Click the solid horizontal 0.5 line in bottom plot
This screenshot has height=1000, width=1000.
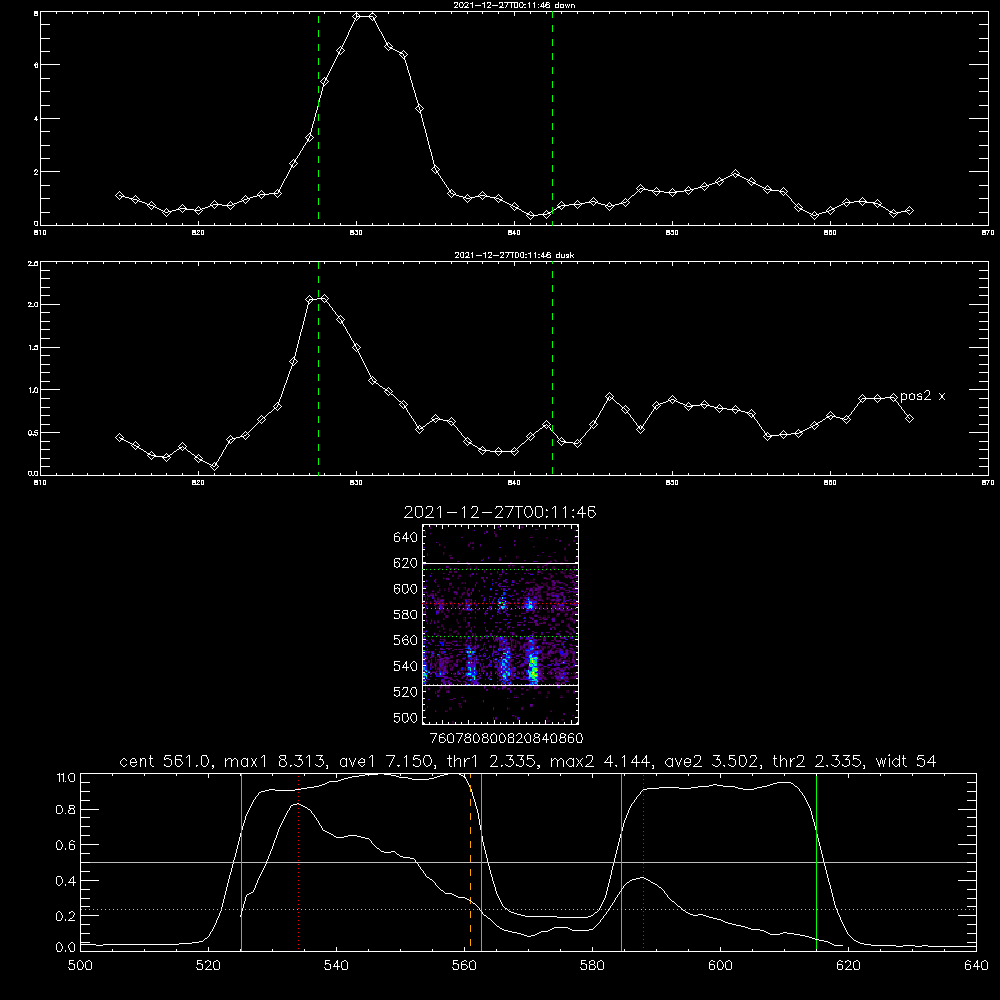coord(528,862)
